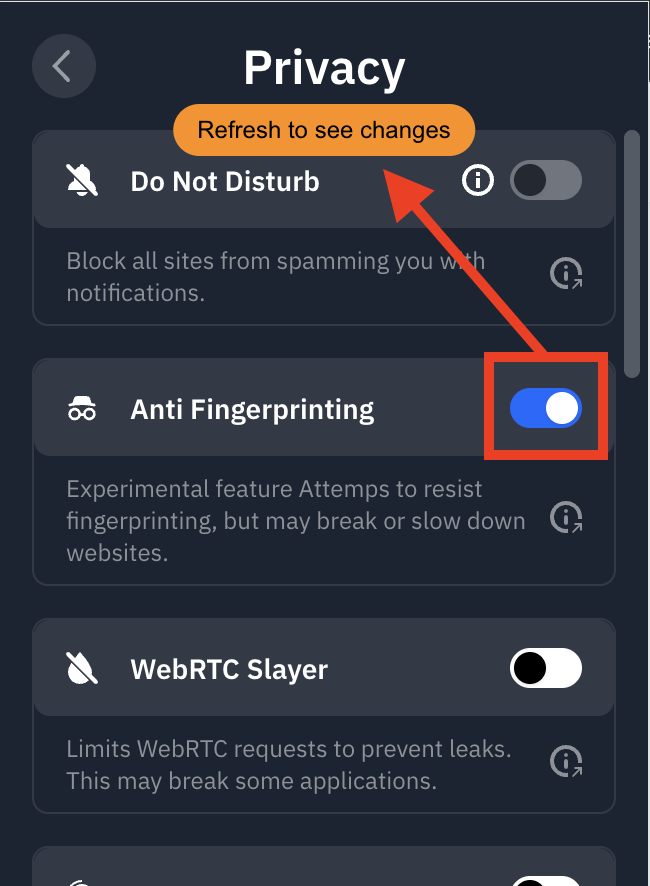The height and width of the screenshot is (886, 650).
Task: Click the Anti Fingerprinting spy hat icon
Action: [x=82, y=409]
